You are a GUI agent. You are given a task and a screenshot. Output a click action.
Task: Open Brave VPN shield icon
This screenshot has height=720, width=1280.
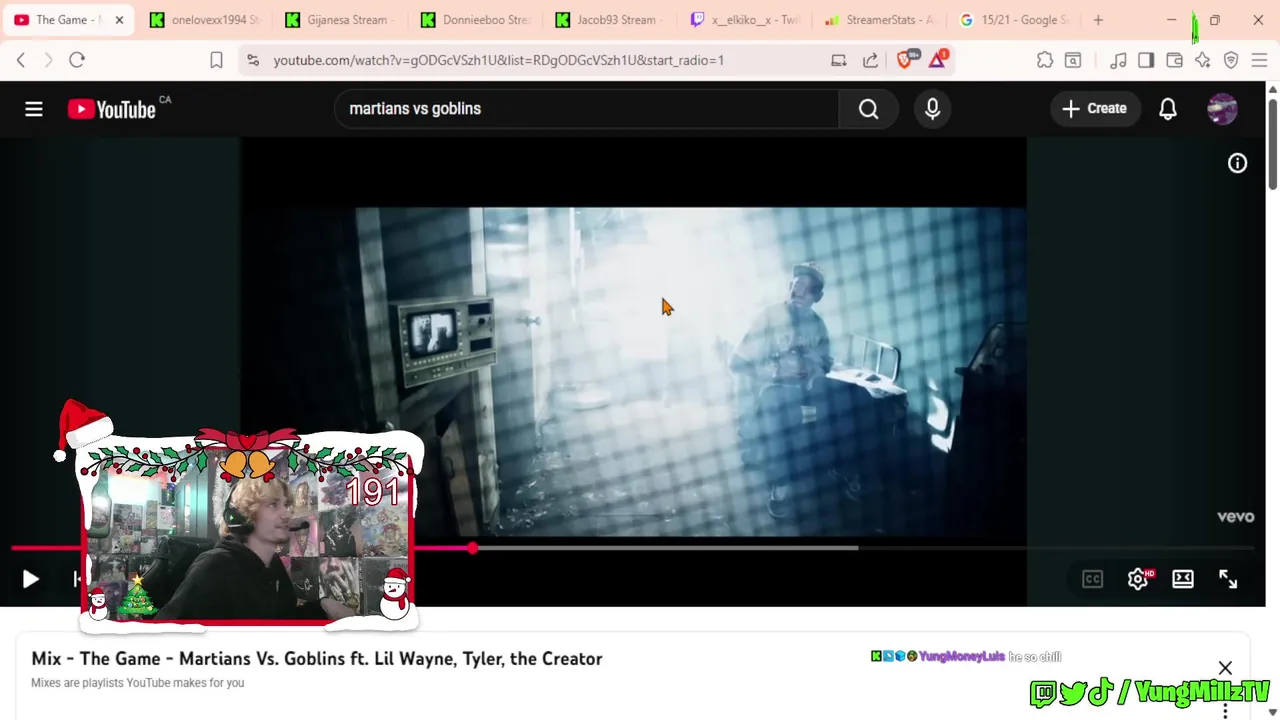(x=1231, y=60)
